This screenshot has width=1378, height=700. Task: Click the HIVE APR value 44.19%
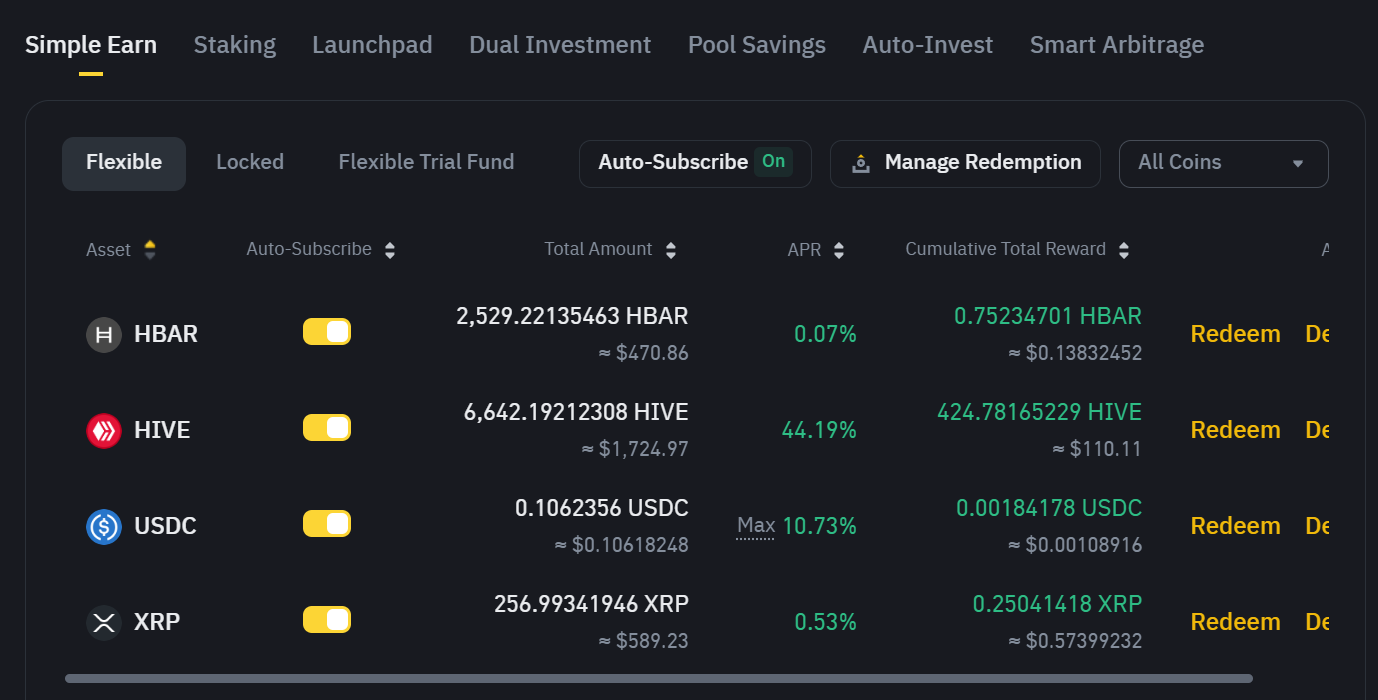819,431
